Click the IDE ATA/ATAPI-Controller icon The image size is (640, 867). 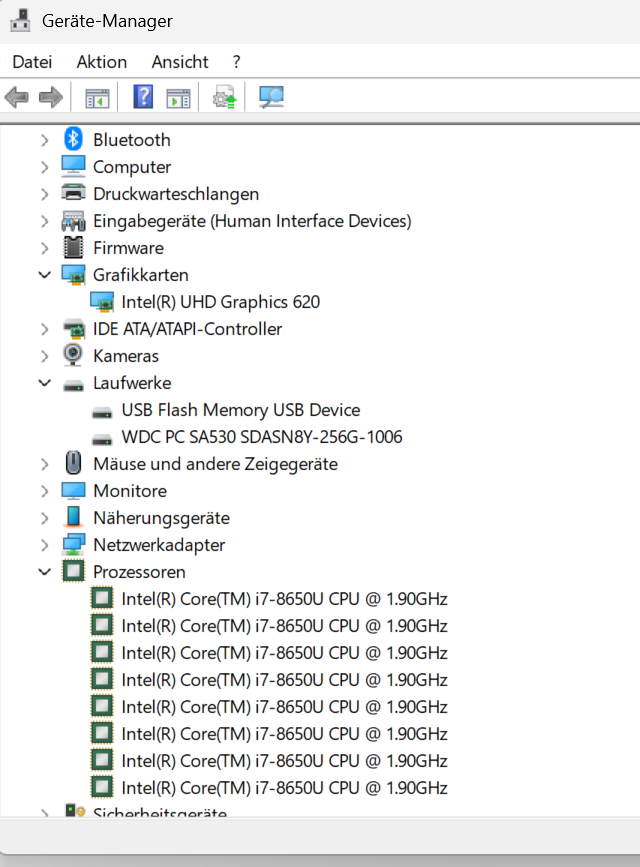coord(73,329)
